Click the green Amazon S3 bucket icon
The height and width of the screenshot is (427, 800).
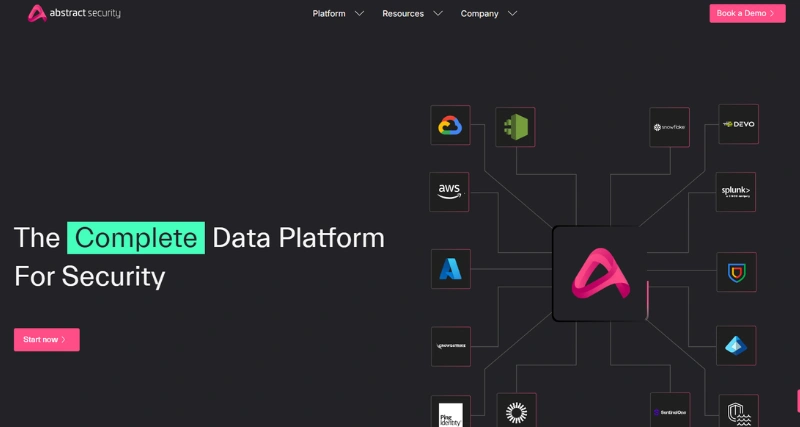coord(515,127)
